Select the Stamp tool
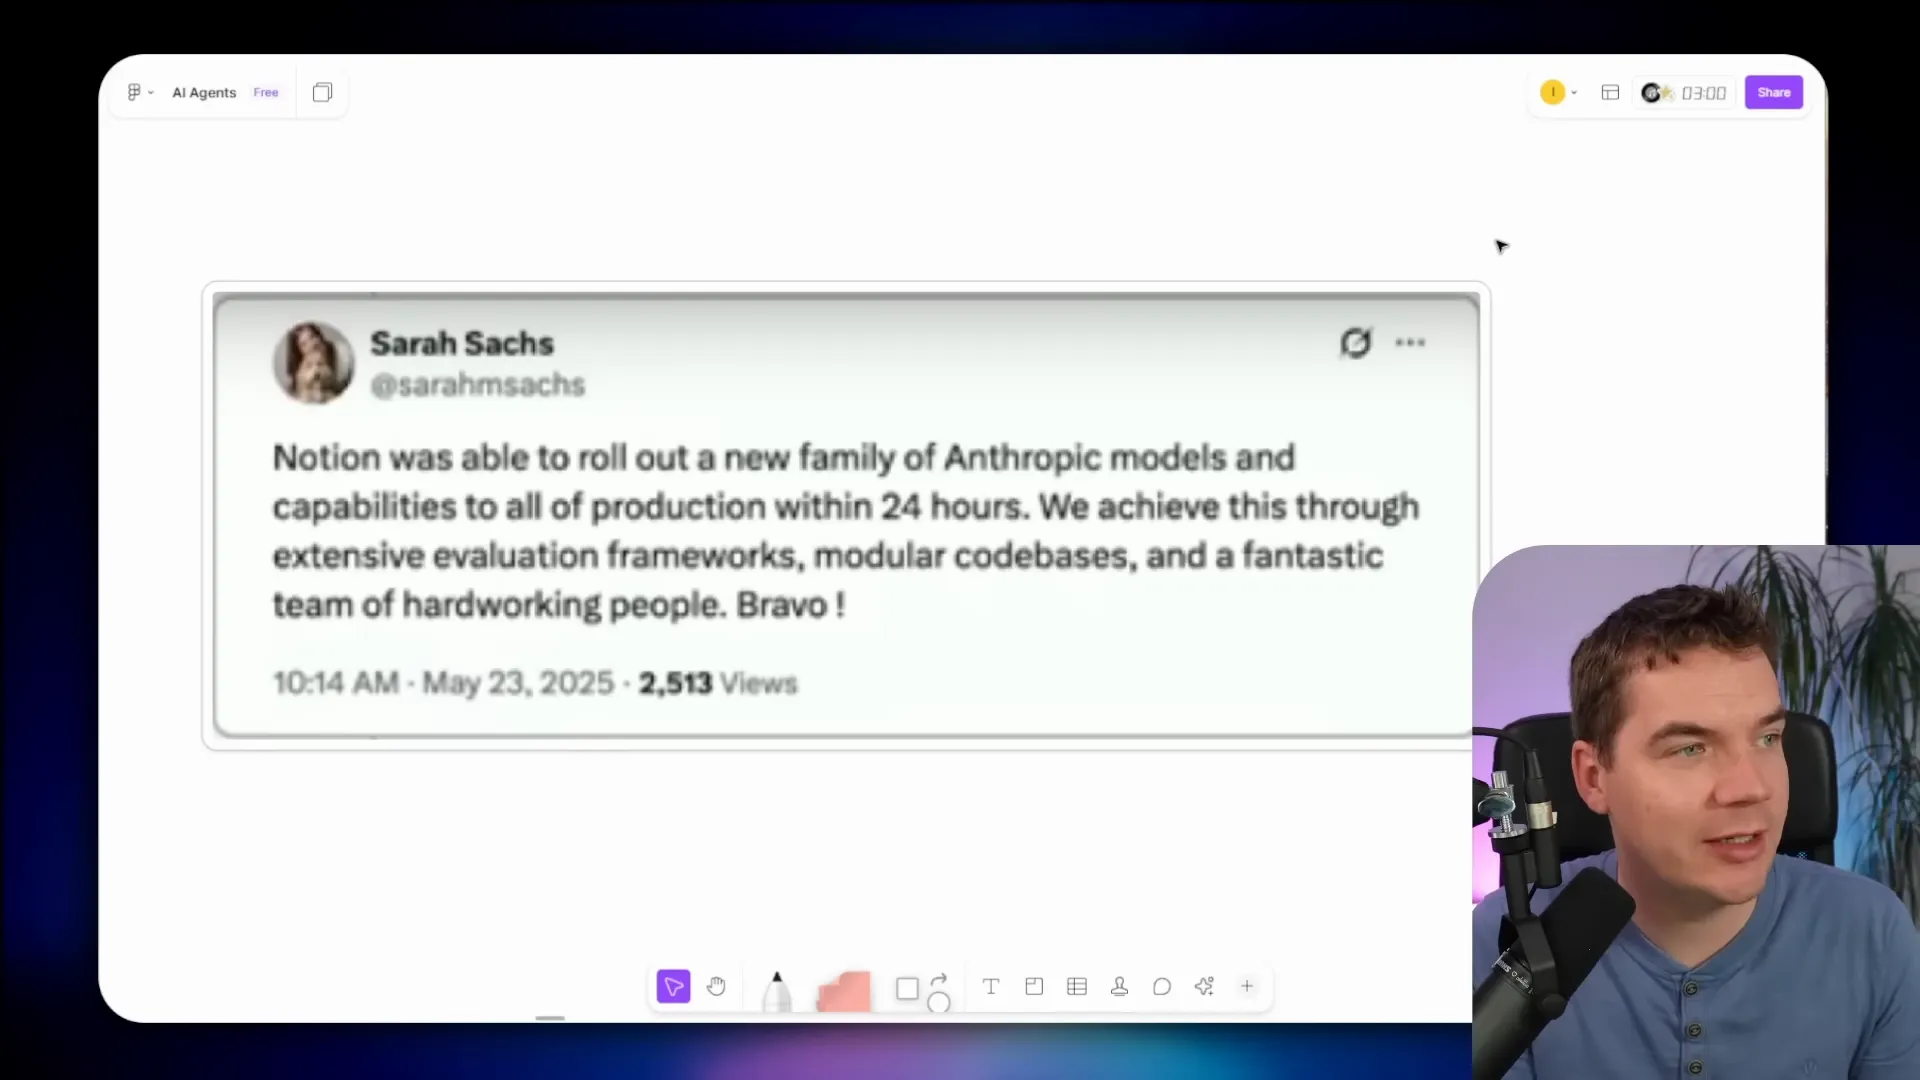Screen dimensions: 1920x1080 click(x=1119, y=987)
